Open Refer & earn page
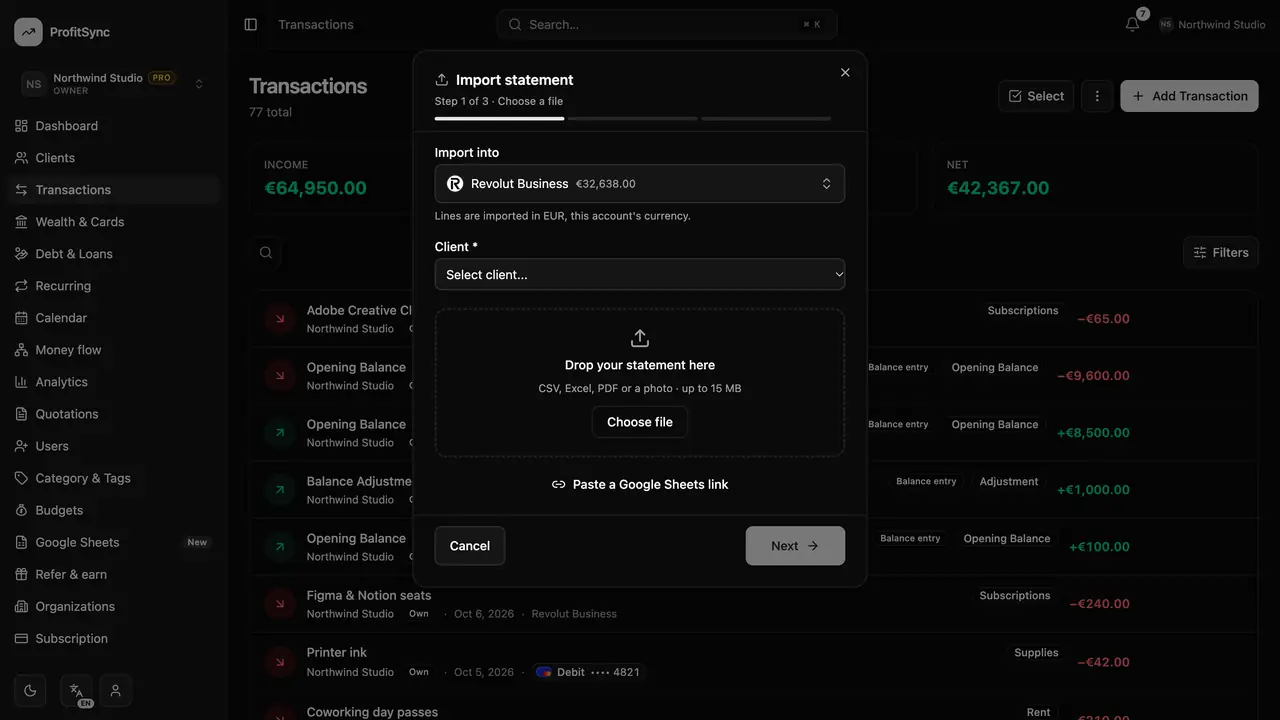1280x720 pixels. tap(113, 574)
